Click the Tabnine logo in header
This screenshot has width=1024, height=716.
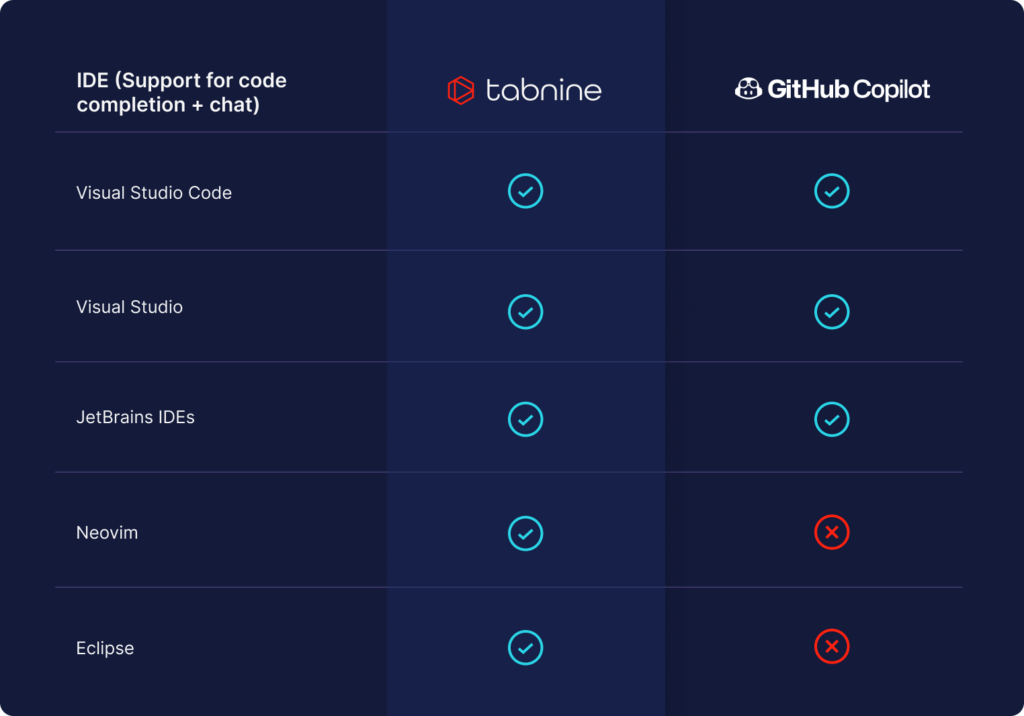pos(460,90)
